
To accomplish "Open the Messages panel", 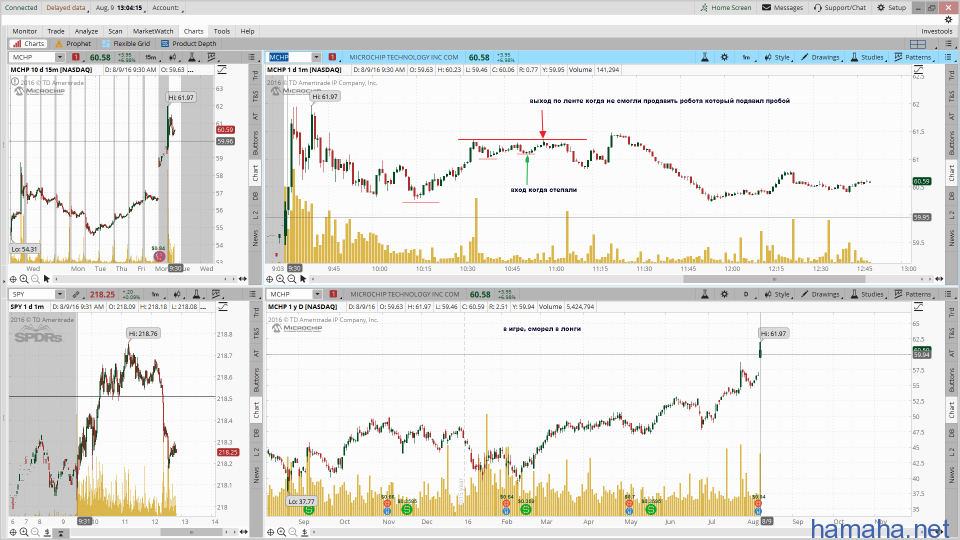I will 782,7.
